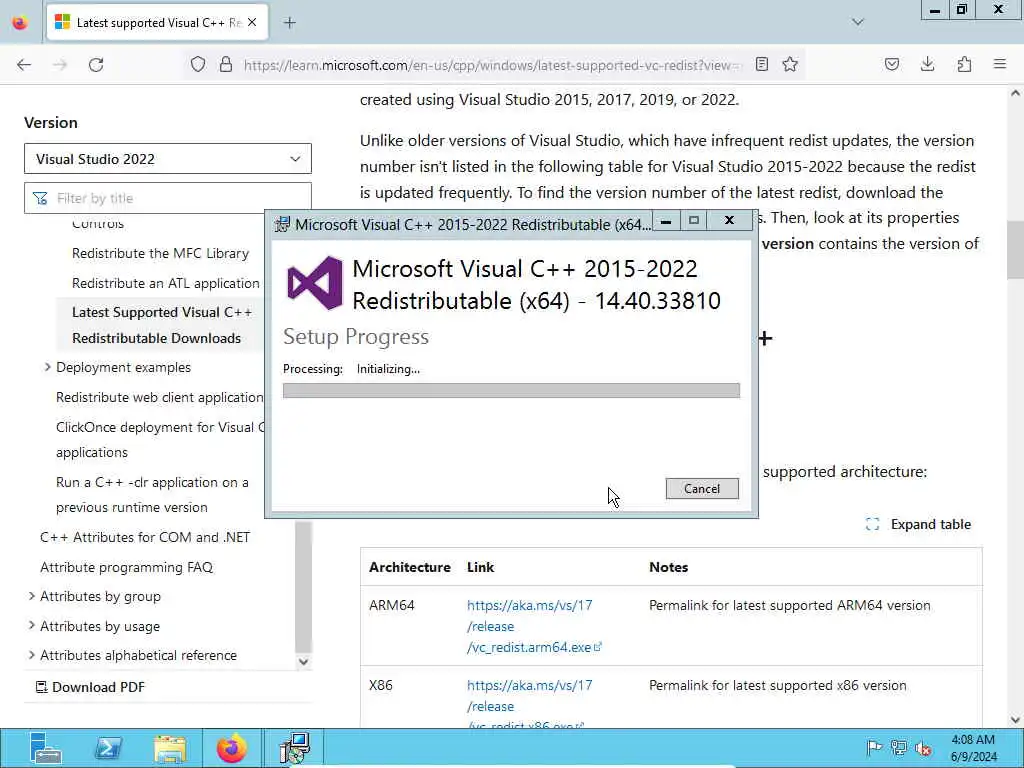
Task: Select the Latest supported Visual C++ tab
Action: coord(157,23)
